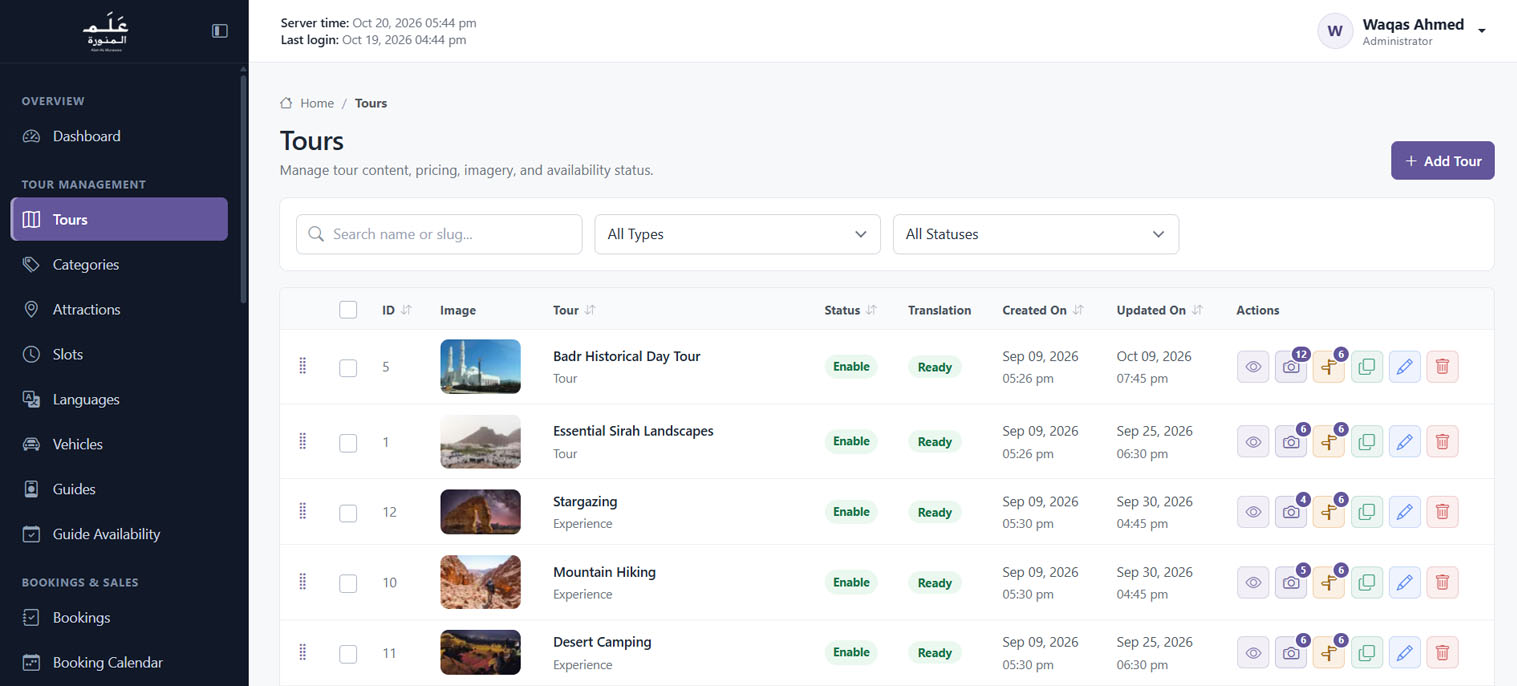Image resolution: width=1517 pixels, height=686 pixels.
Task: Open the photo gallery for Mountain Hiking
Action: (x=1291, y=582)
